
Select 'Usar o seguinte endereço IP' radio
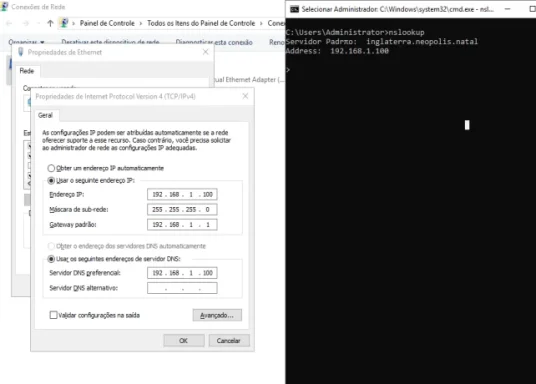tap(51, 181)
